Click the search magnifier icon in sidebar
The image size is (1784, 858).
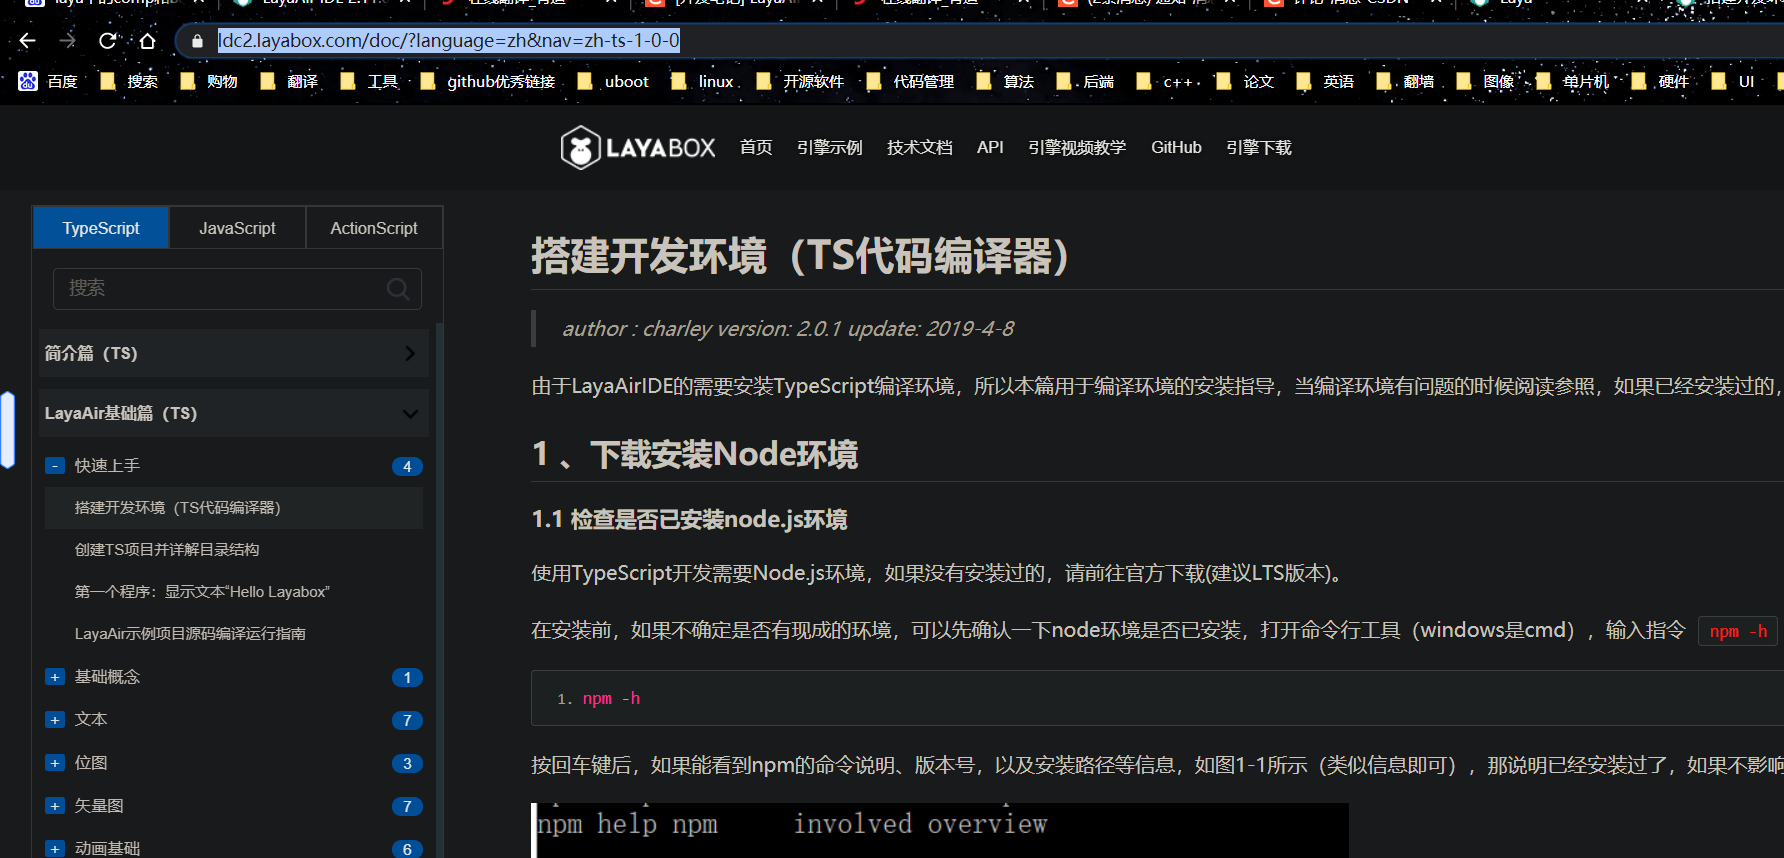click(x=398, y=289)
